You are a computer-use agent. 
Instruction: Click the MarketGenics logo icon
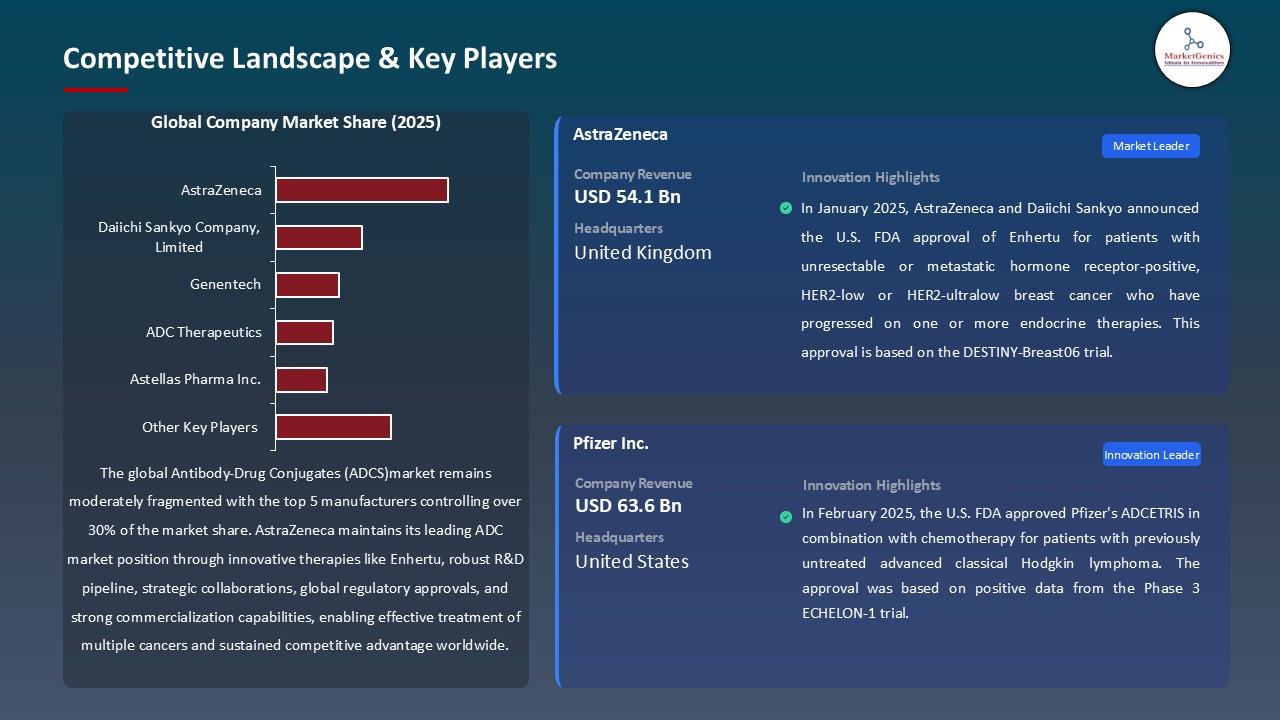click(x=1192, y=49)
